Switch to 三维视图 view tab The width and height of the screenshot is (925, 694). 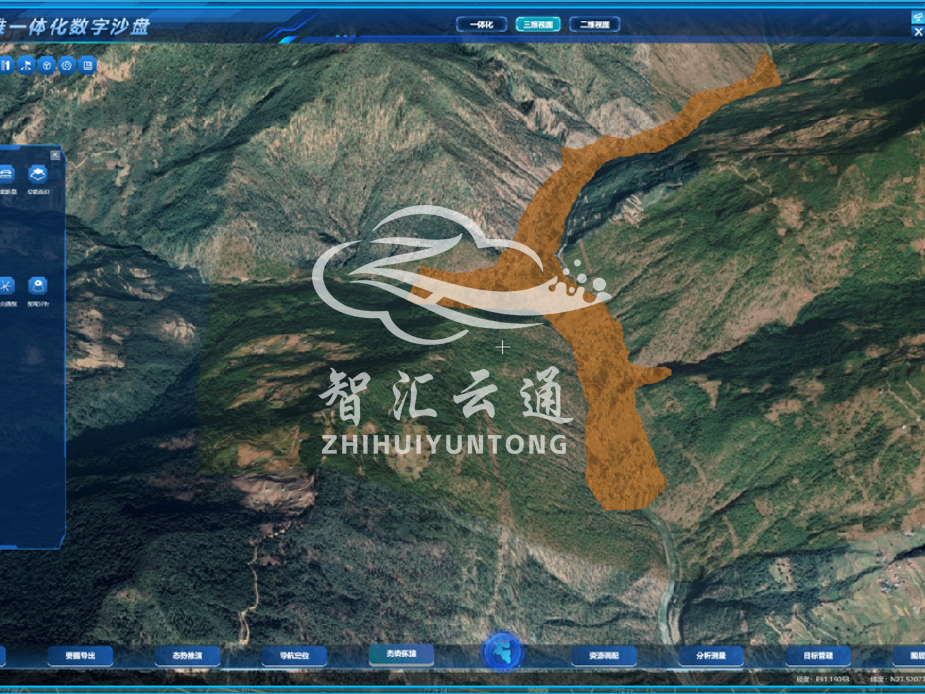pyautogui.click(x=538, y=24)
